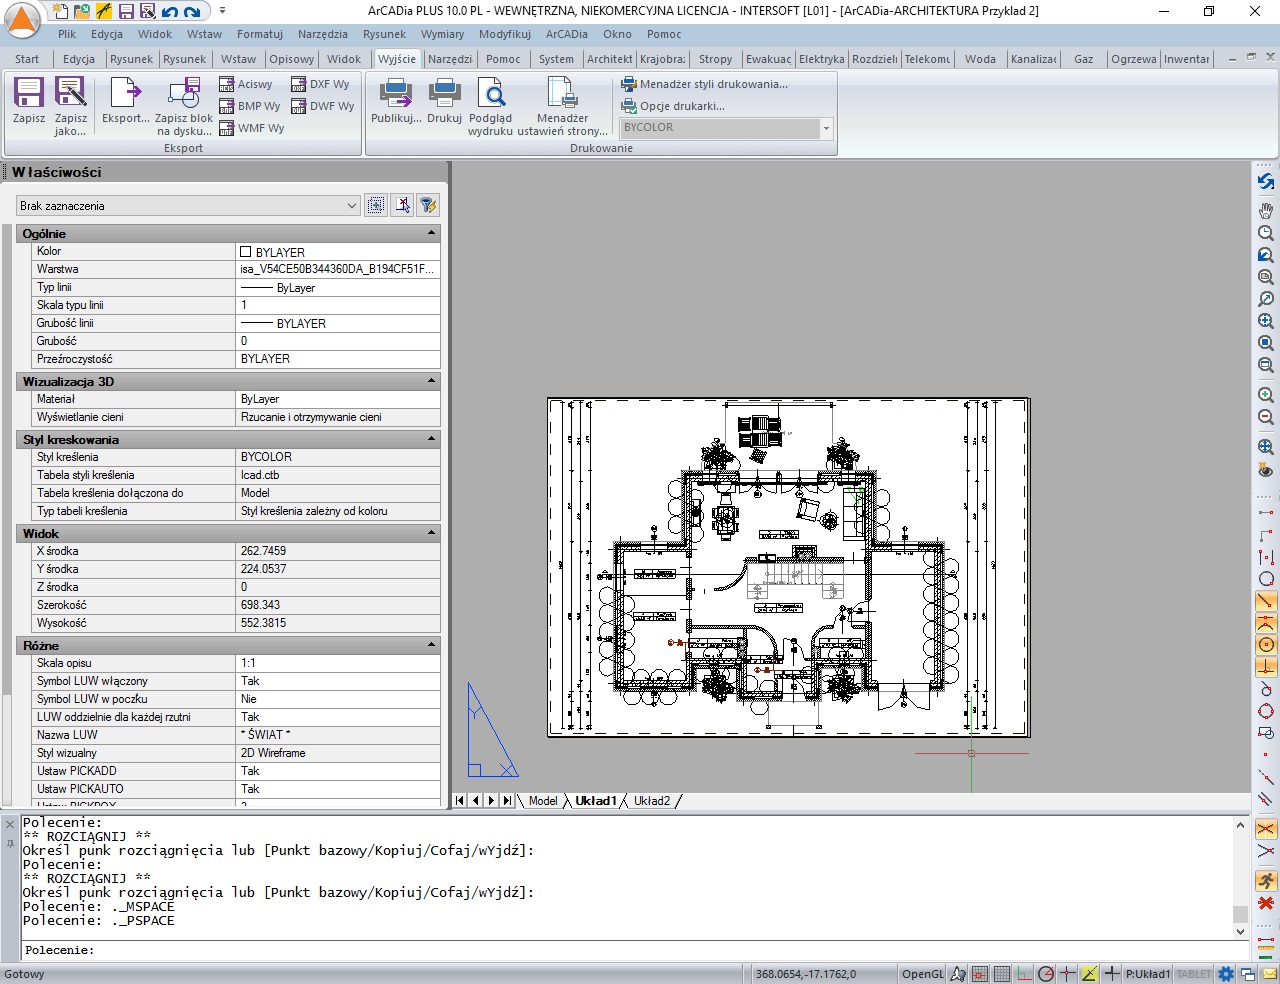The height and width of the screenshot is (984, 1280).
Task: Click the command line vertical scrollbar
Action: 1240,878
